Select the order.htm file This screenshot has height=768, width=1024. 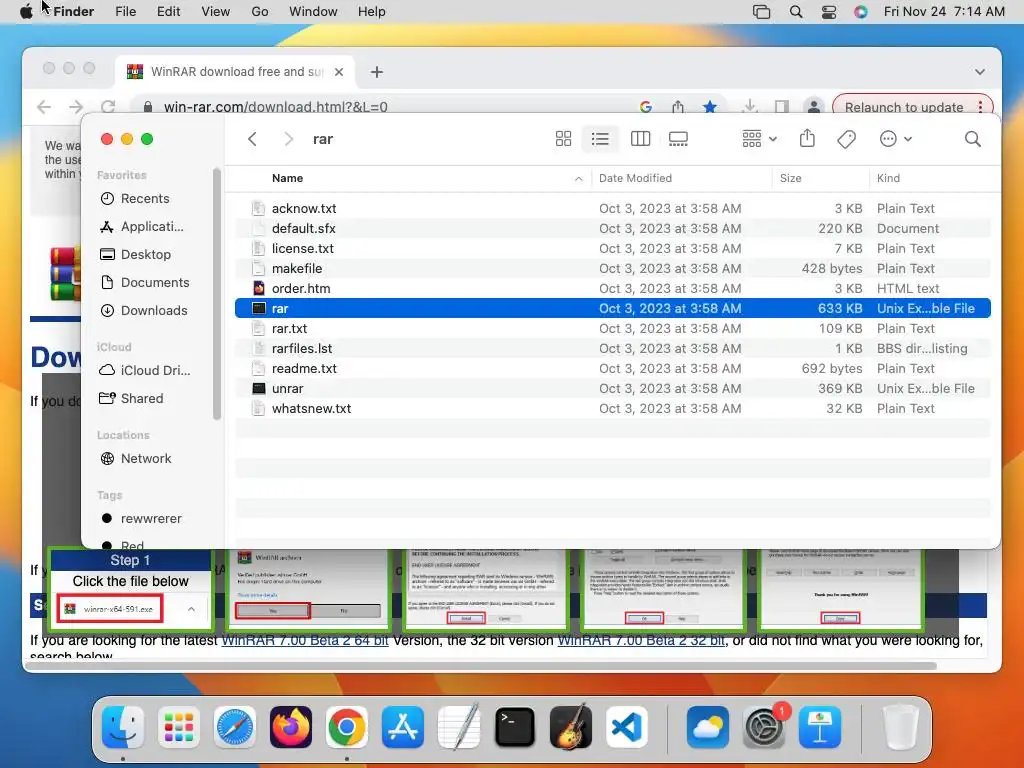pos(613,289)
